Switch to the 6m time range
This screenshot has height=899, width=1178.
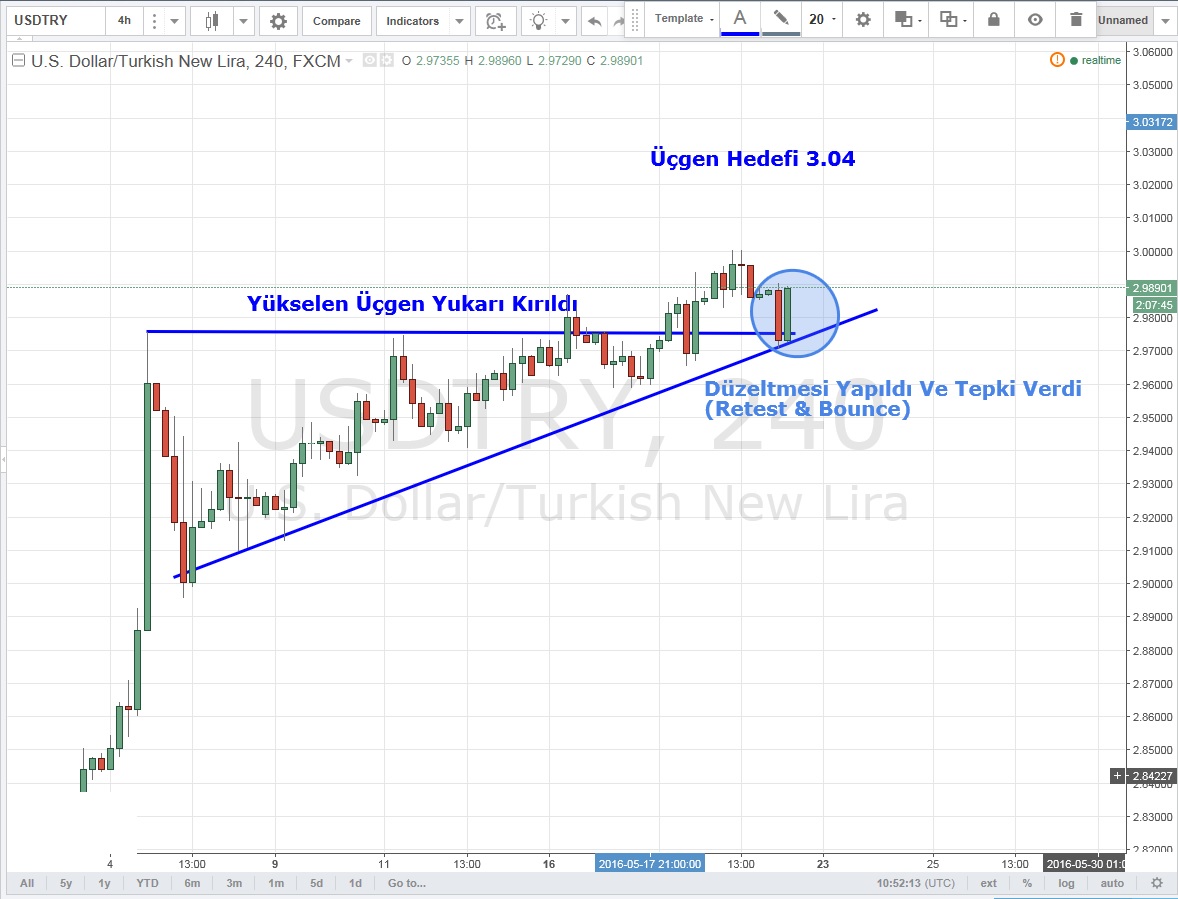click(x=192, y=883)
